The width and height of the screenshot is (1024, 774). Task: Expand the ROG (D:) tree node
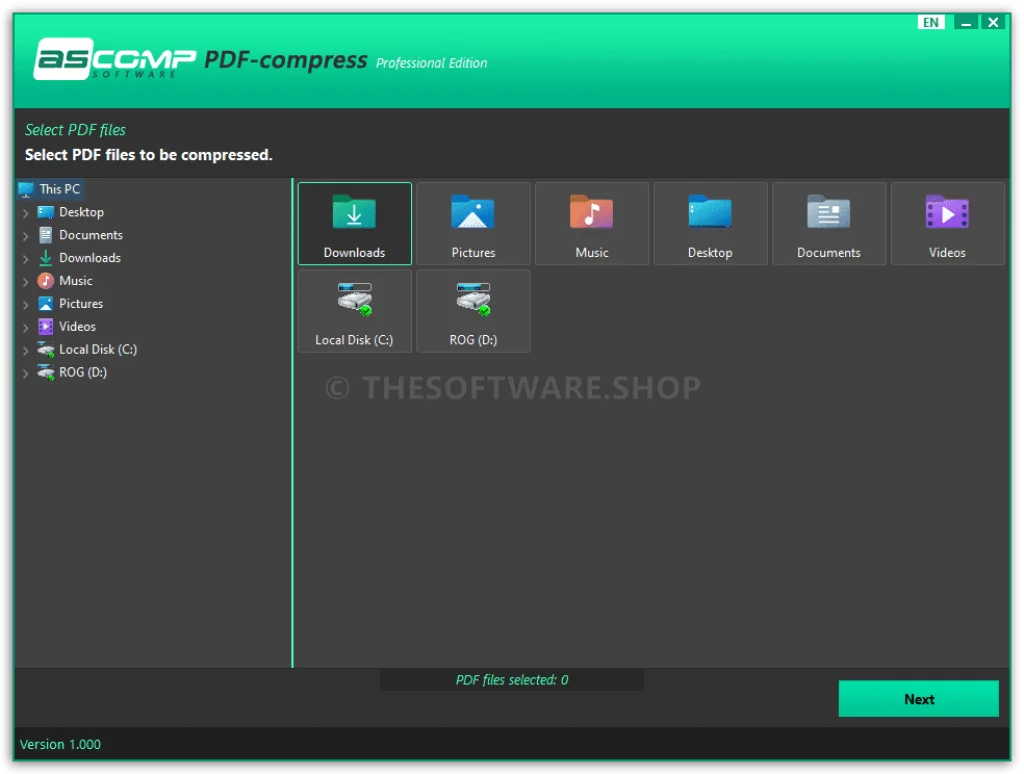(x=25, y=373)
